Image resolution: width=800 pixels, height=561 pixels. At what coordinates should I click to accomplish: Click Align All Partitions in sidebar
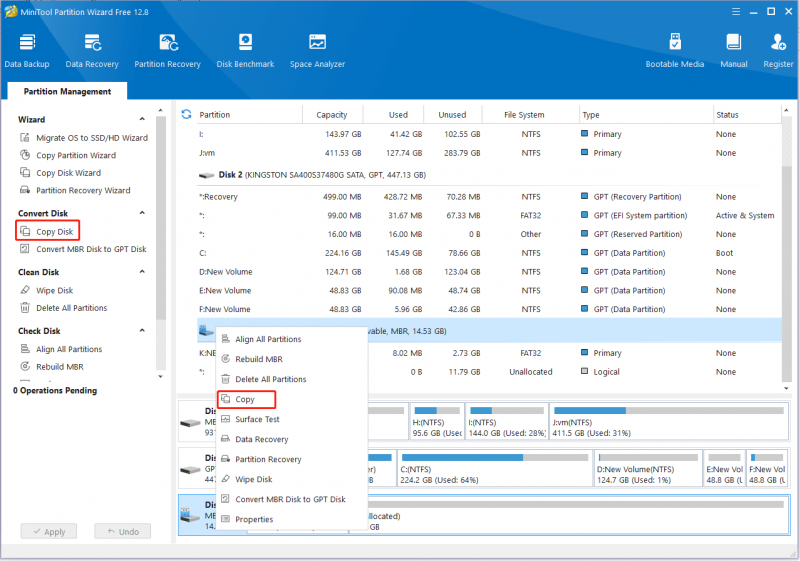coord(61,349)
